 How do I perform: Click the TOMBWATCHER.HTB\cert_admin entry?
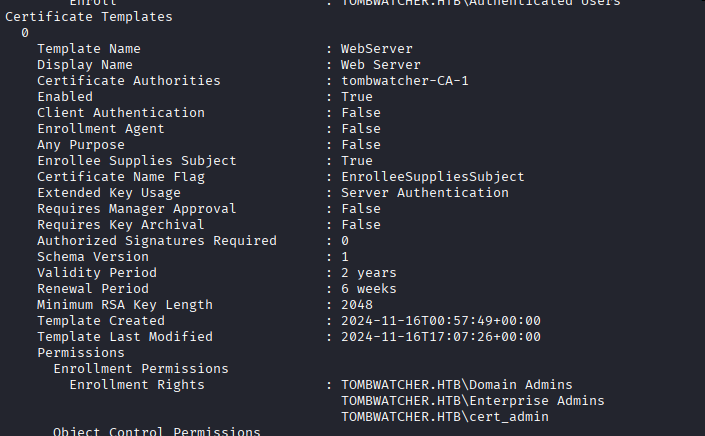[444, 417]
